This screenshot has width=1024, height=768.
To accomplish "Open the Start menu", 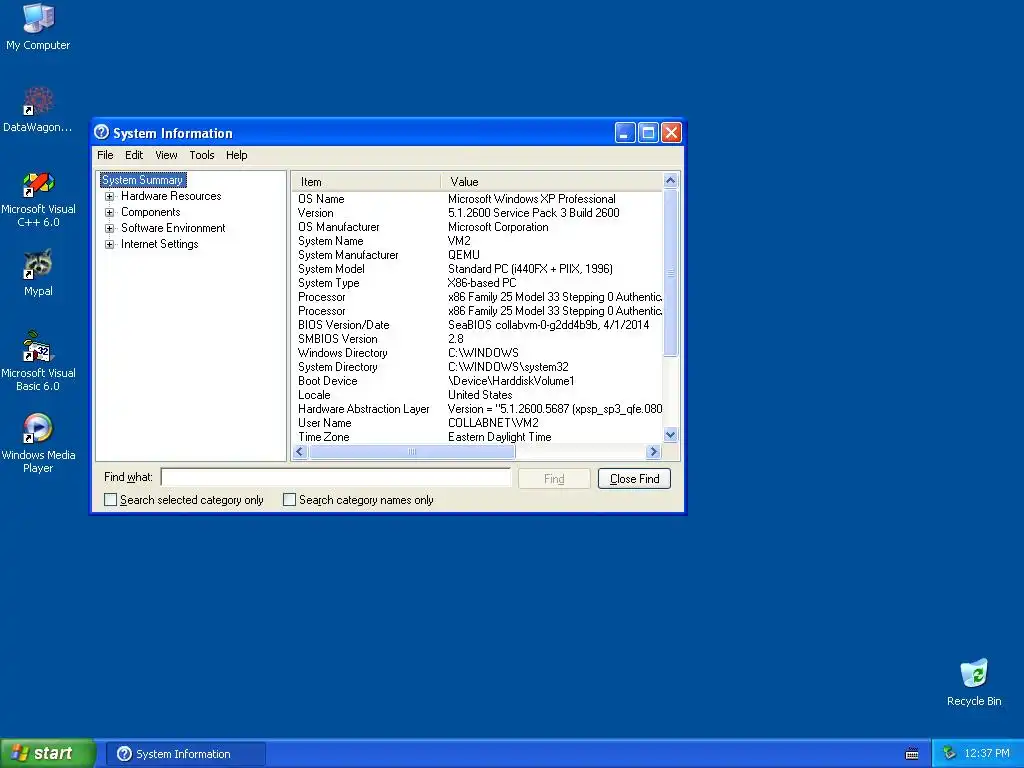I will click(x=47, y=754).
